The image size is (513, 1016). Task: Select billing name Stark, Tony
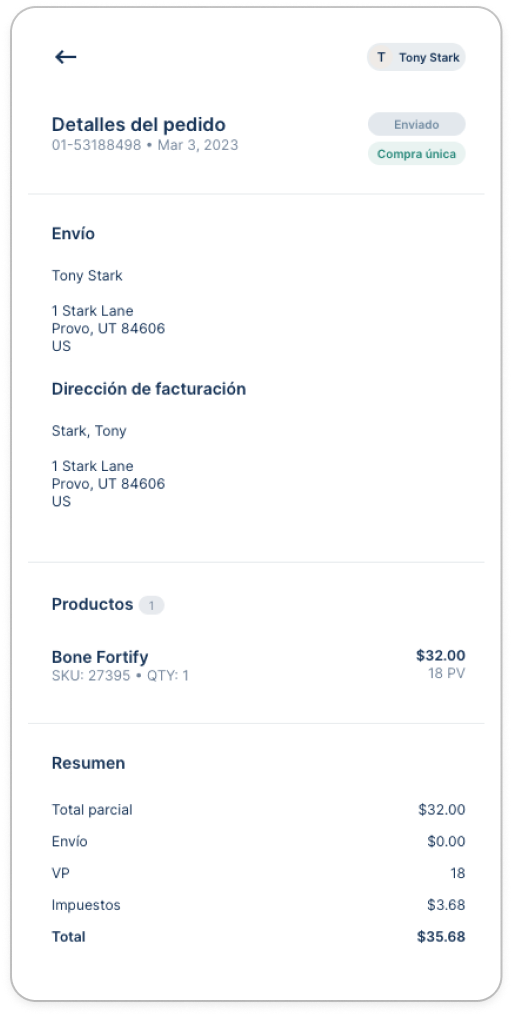[x=89, y=431]
